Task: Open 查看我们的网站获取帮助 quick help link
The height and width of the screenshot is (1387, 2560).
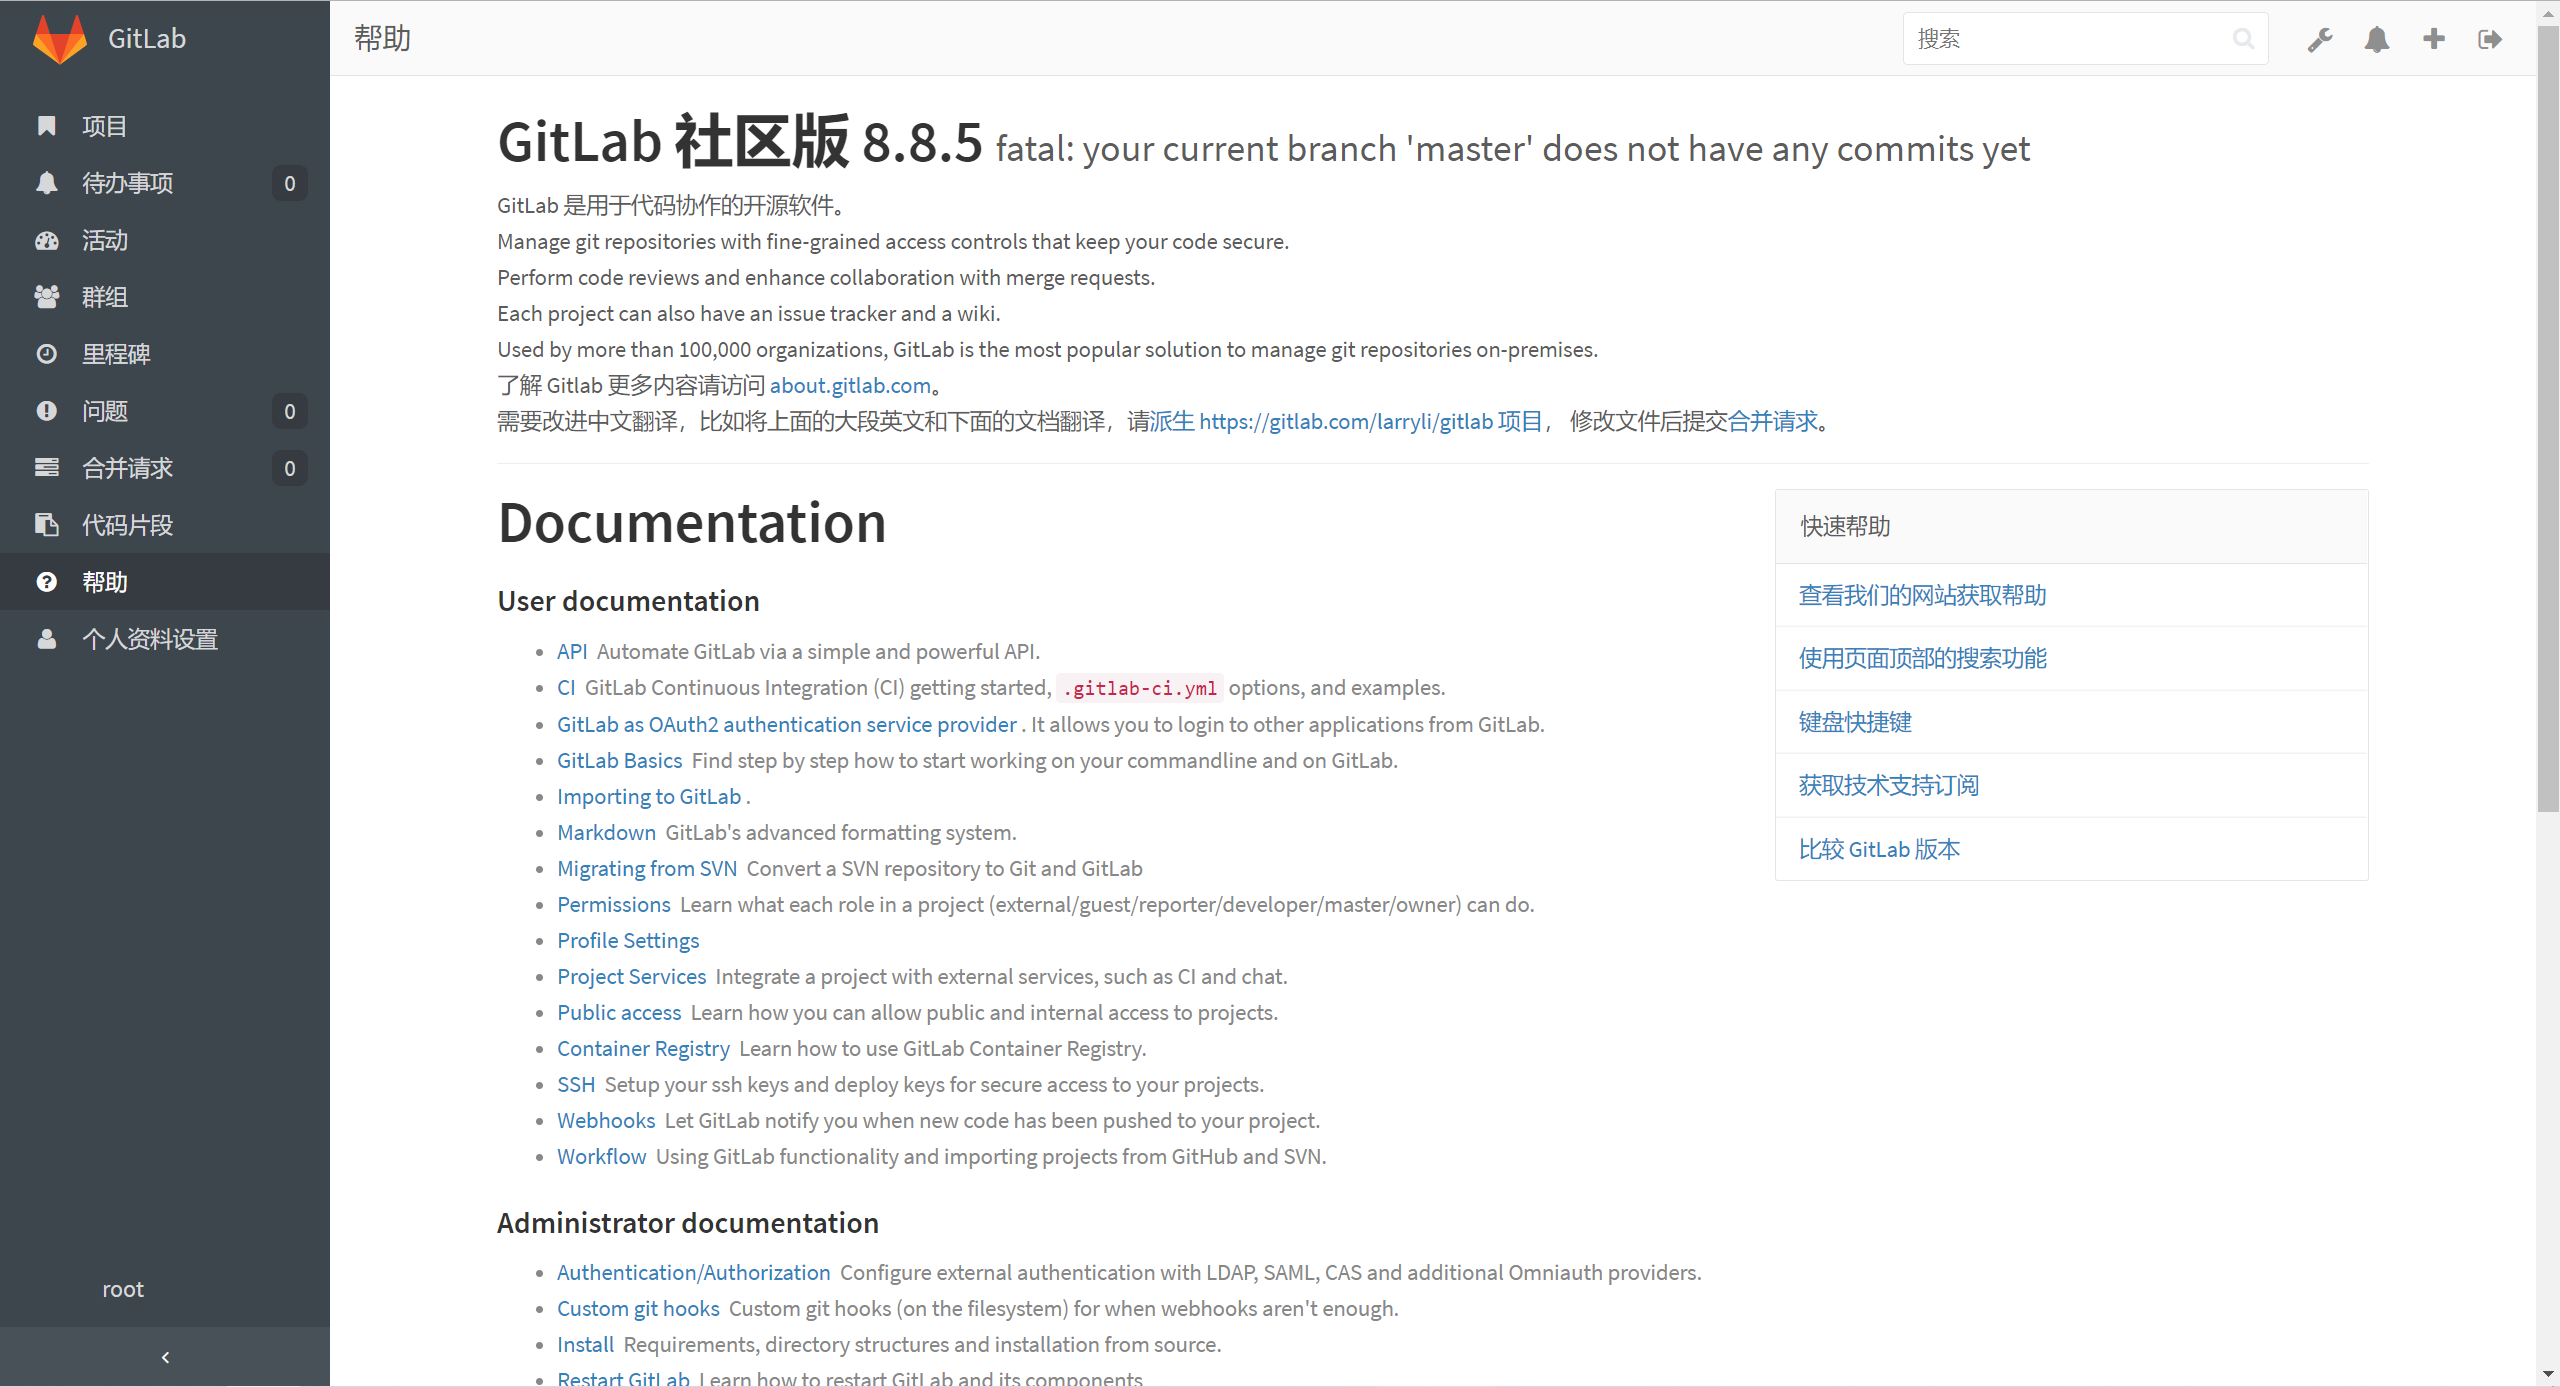Action: (x=1922, y=596)
